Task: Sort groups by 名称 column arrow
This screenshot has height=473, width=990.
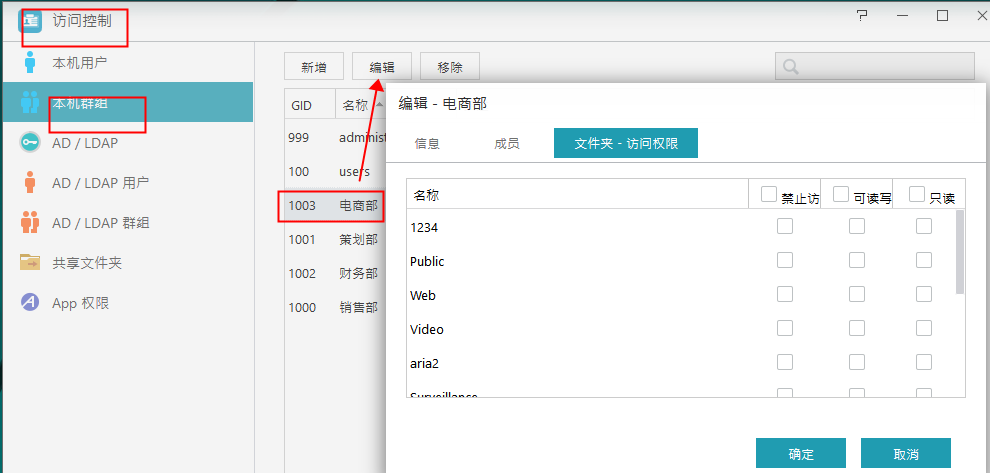Action: click(378, 105)
